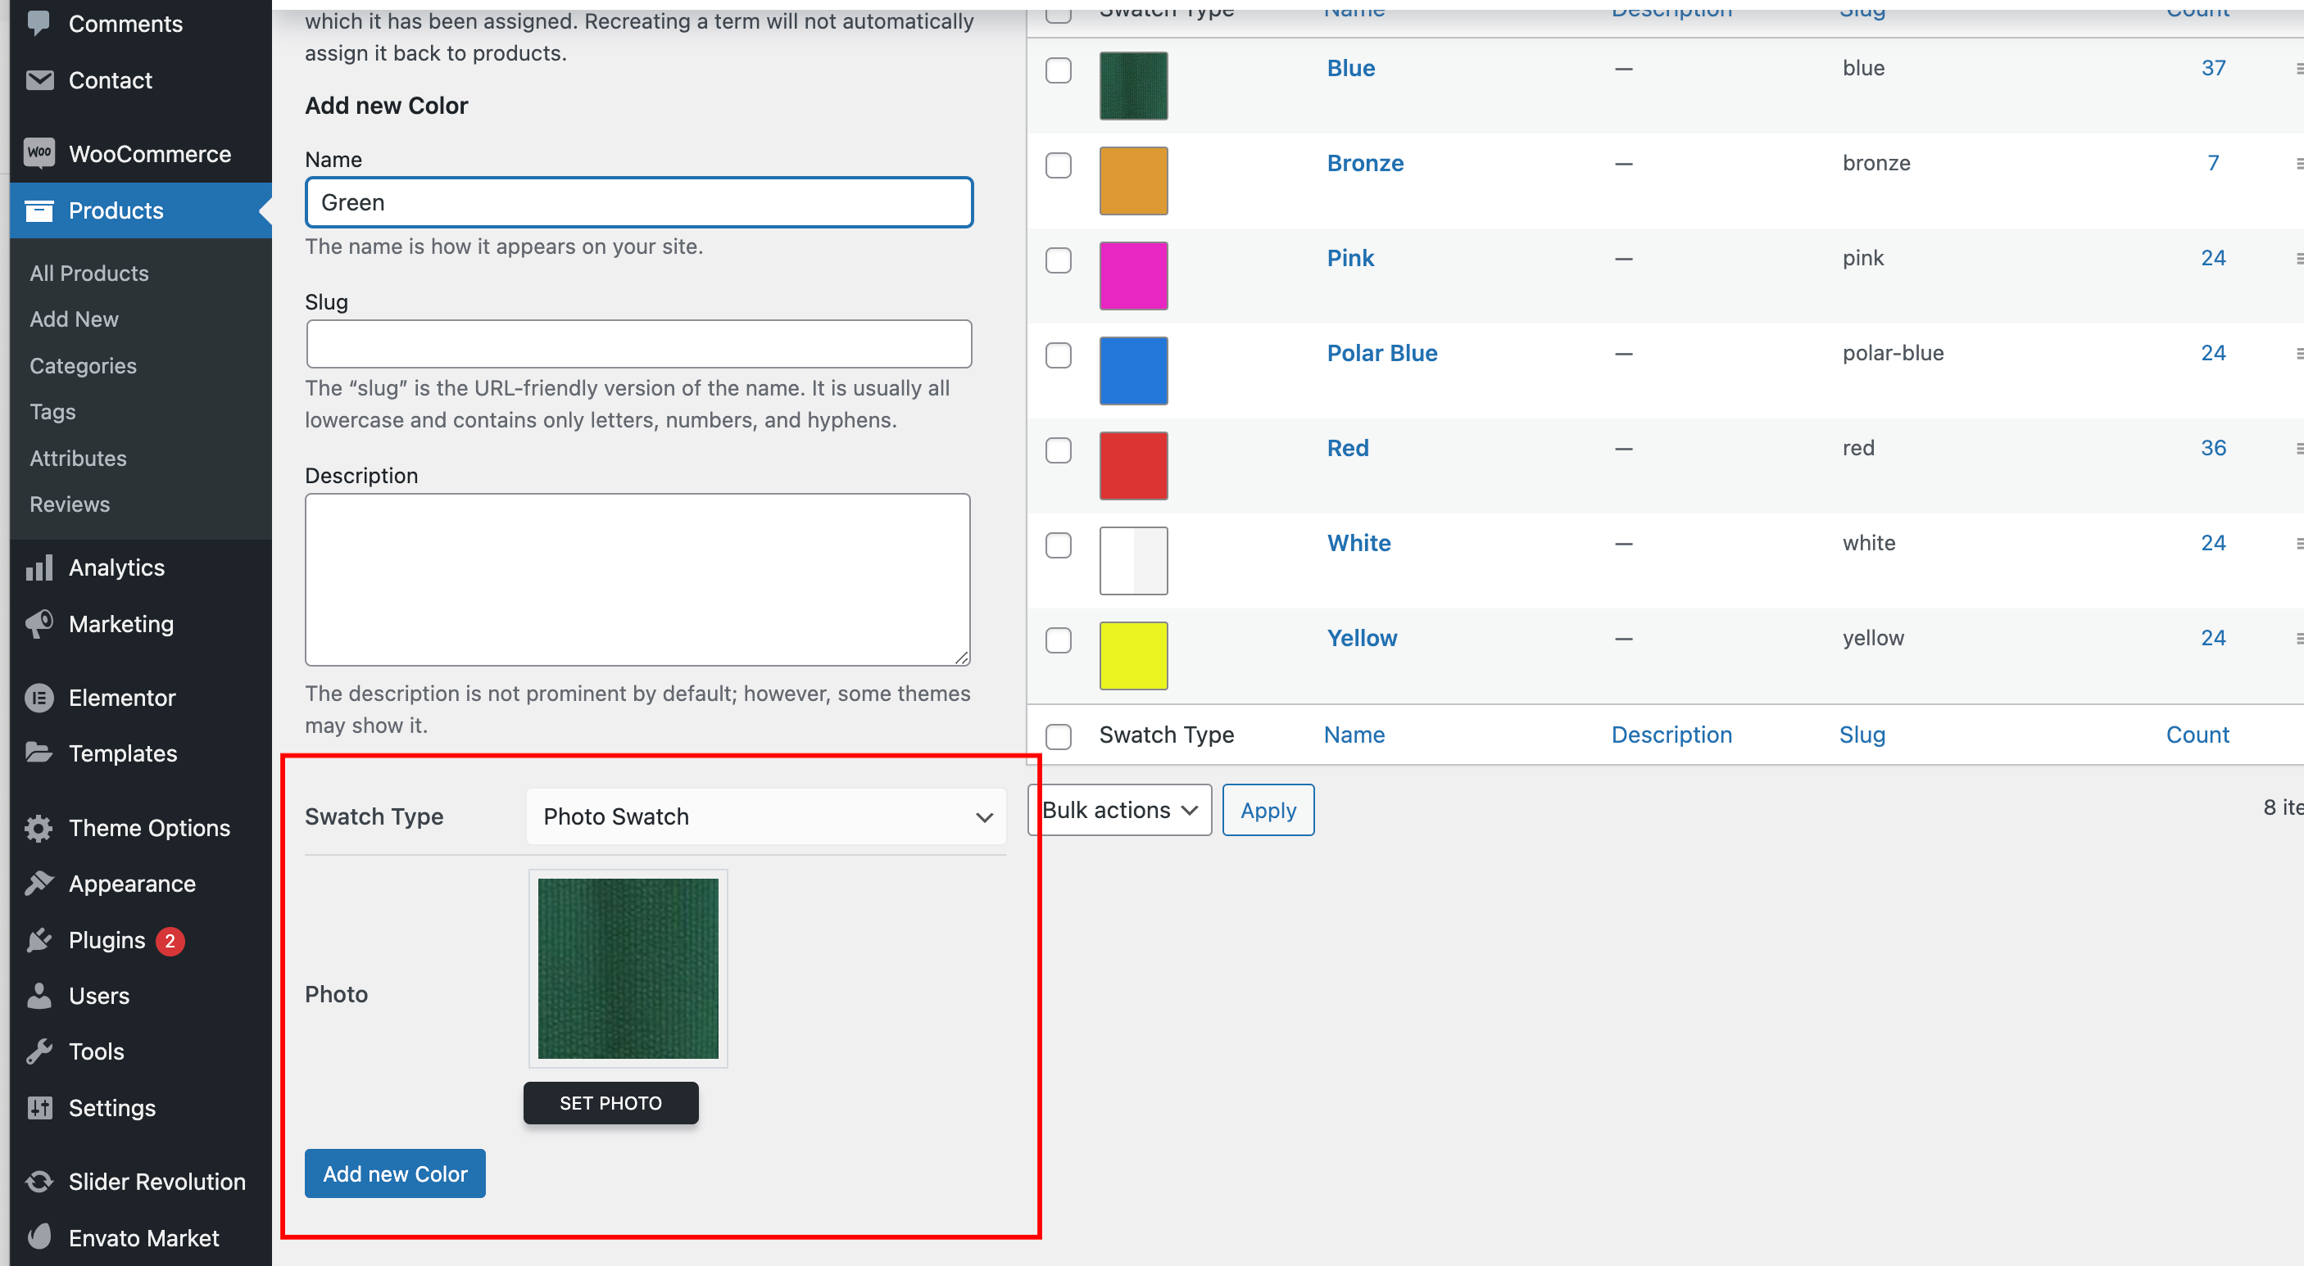Click the Pink color swatch
This screenshot has width=2304, height=1266.
1133,275
